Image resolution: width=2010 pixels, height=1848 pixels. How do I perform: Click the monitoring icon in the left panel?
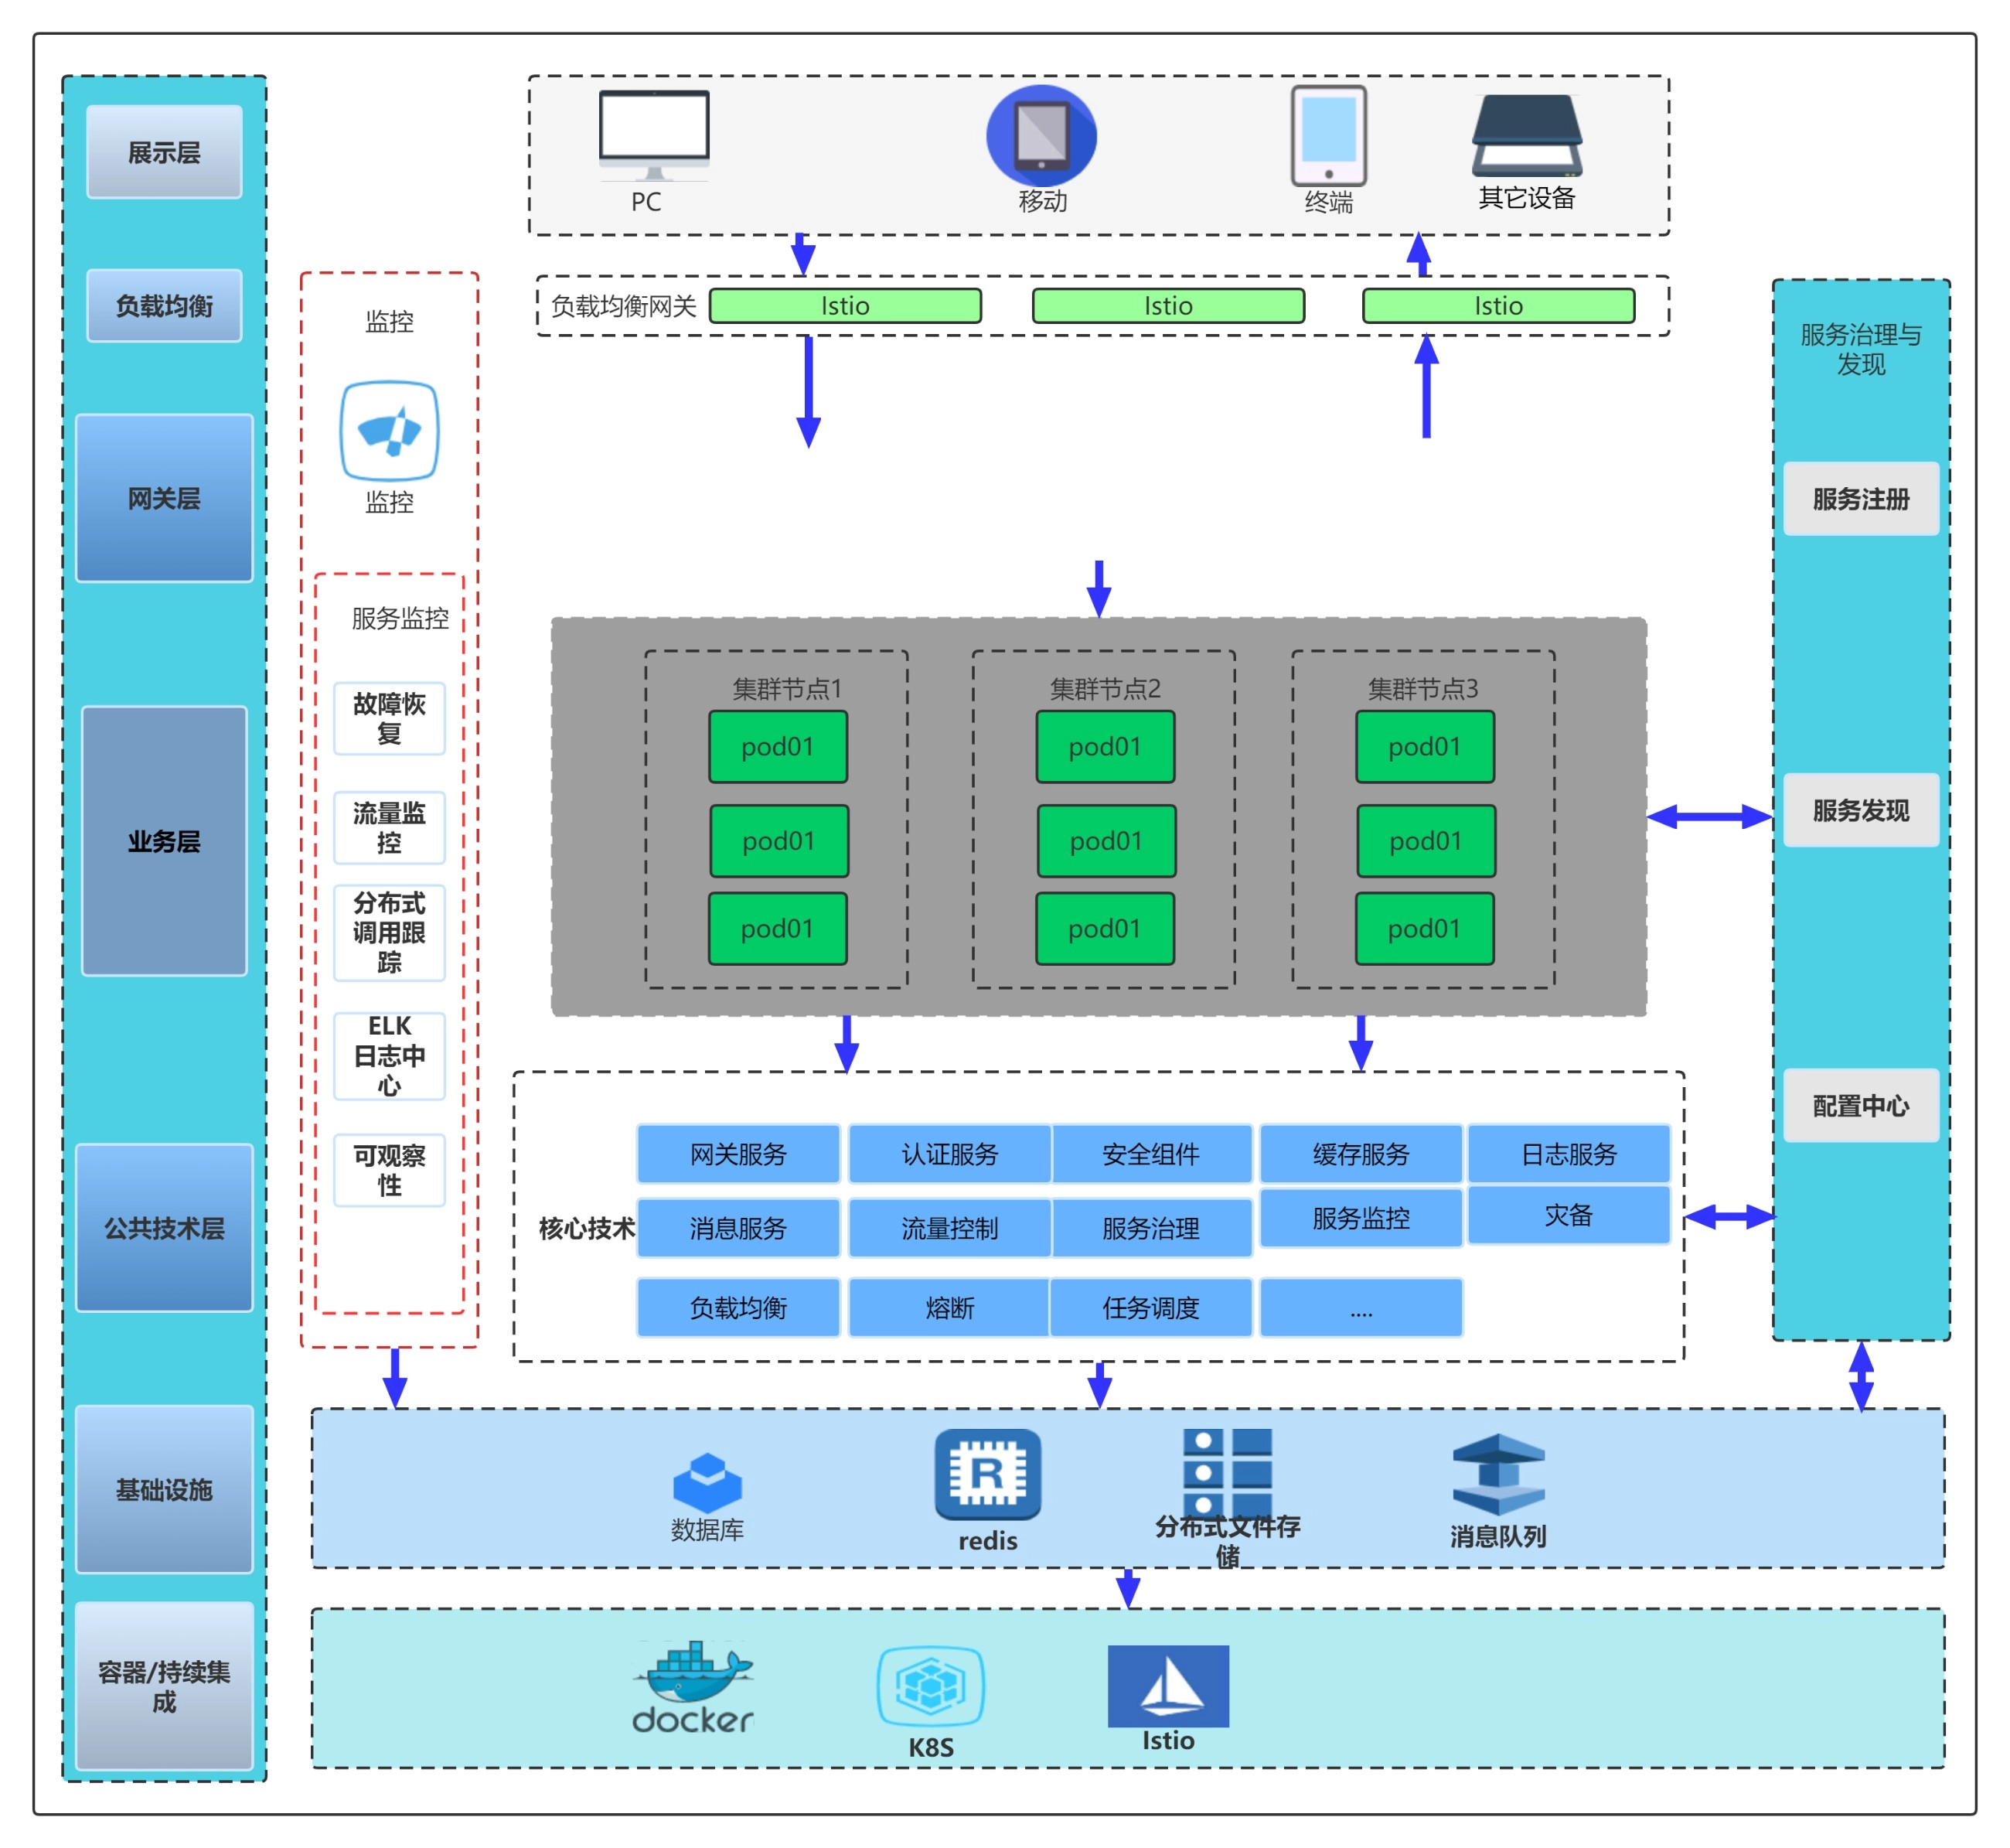389,431
